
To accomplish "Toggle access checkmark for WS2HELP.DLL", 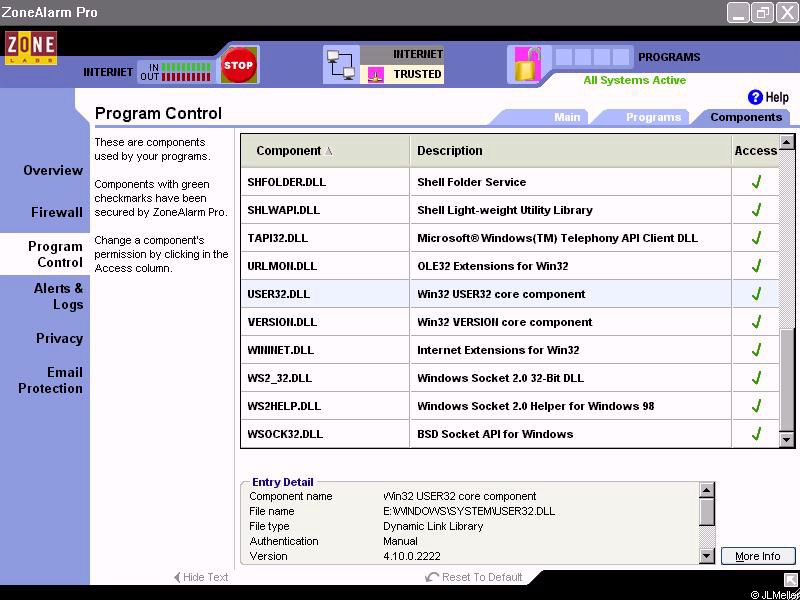I will click(756, 407).
